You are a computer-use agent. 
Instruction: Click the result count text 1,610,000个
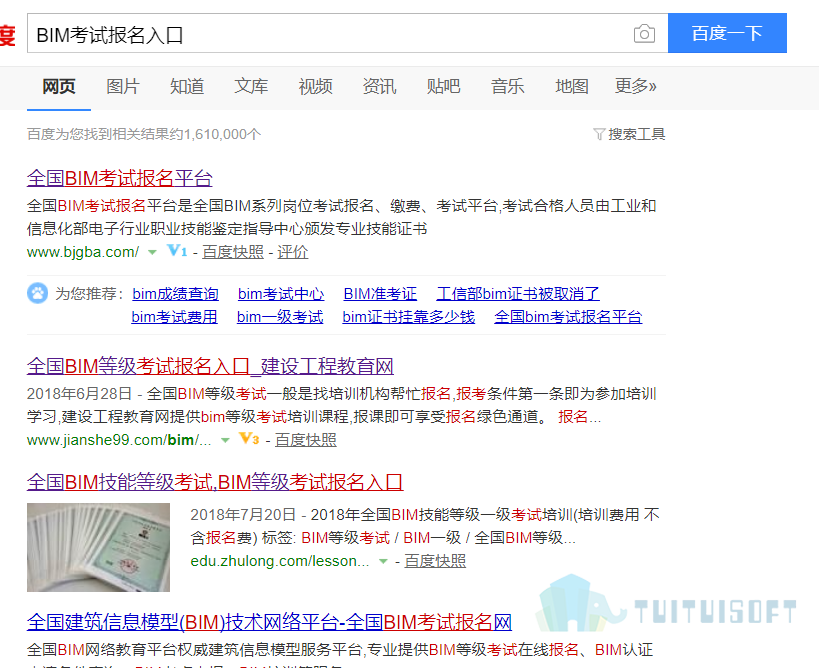pos(222,134)
